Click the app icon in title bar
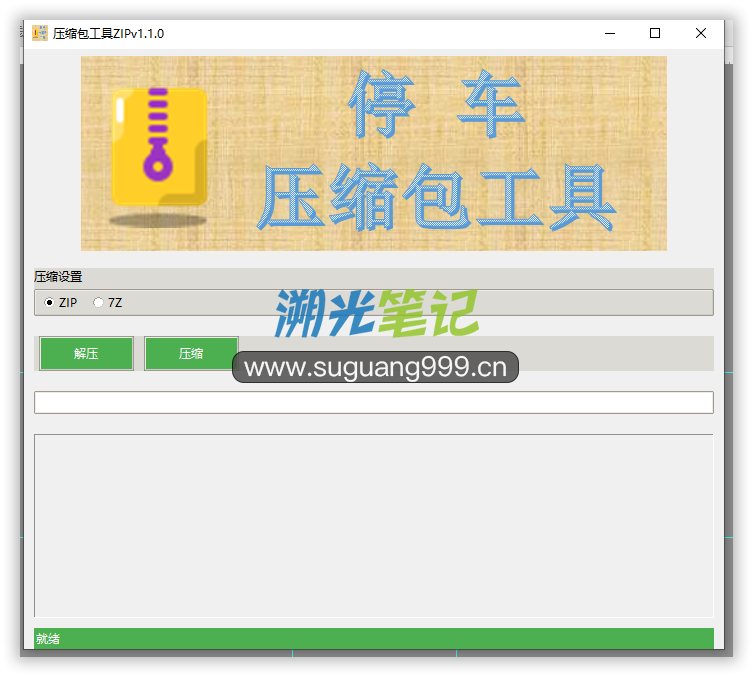 point(40,33)
